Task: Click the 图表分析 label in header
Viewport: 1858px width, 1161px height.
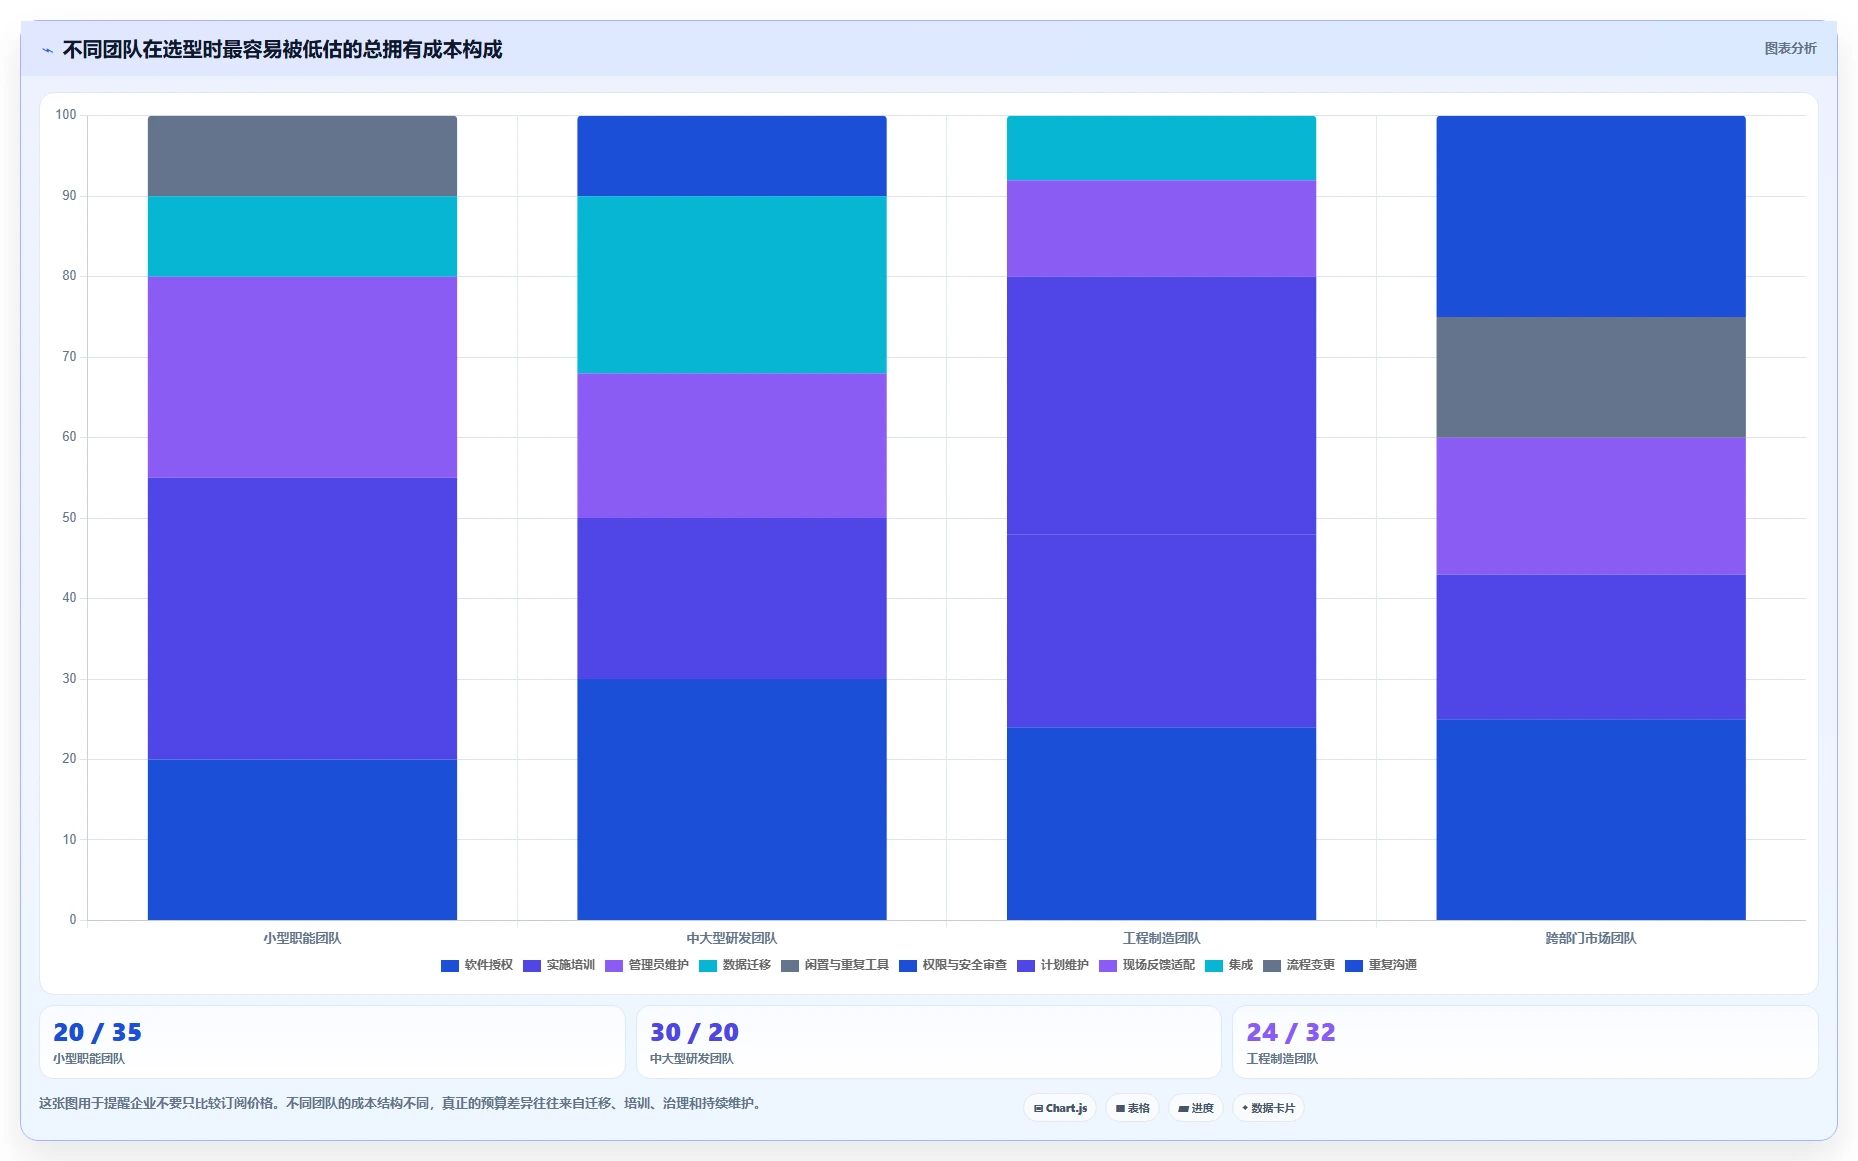Action: click(1790, 48)
